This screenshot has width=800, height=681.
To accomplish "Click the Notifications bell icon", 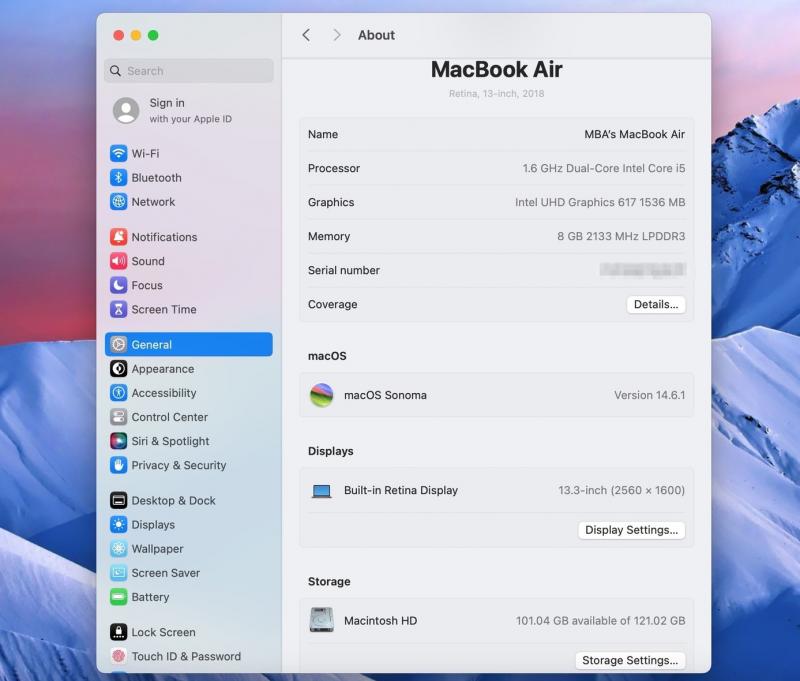I will pyautogui.click(x=118, y=237).
